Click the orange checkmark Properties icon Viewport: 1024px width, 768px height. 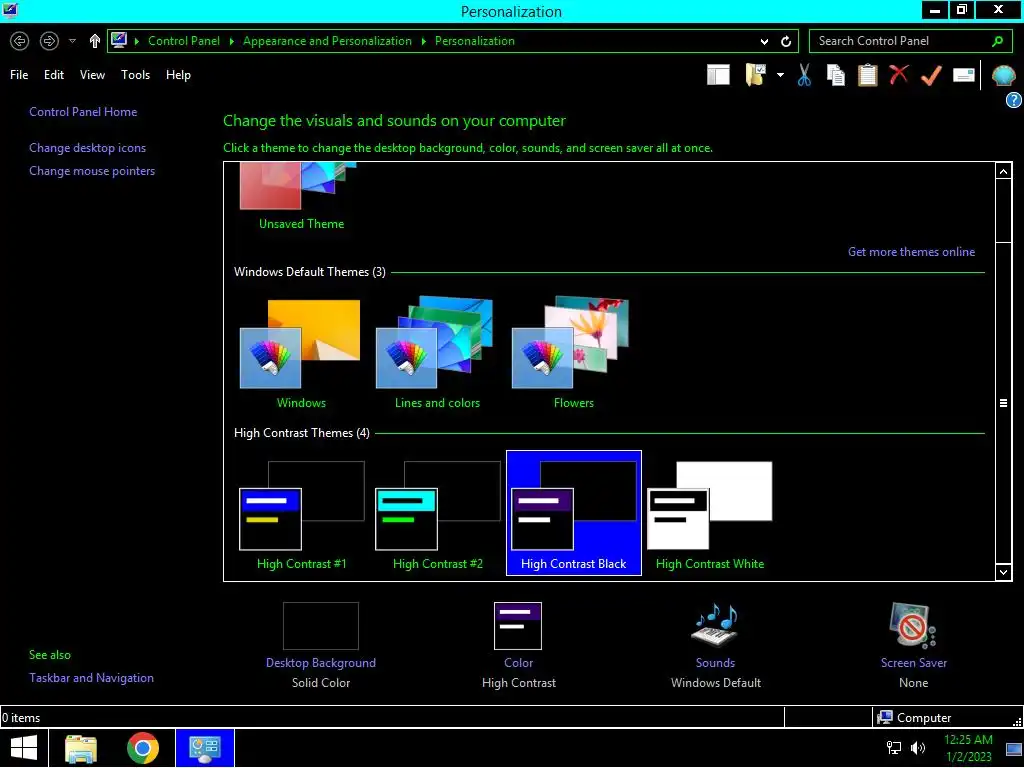pyautogui.click(x=931, y=75)
